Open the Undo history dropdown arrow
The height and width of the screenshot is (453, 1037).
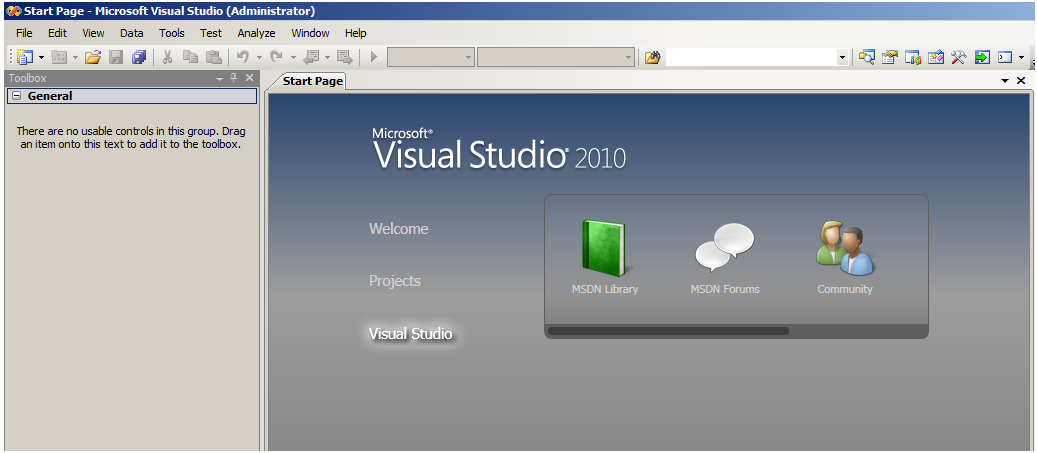pyautogui.click(x=259, y=58)
